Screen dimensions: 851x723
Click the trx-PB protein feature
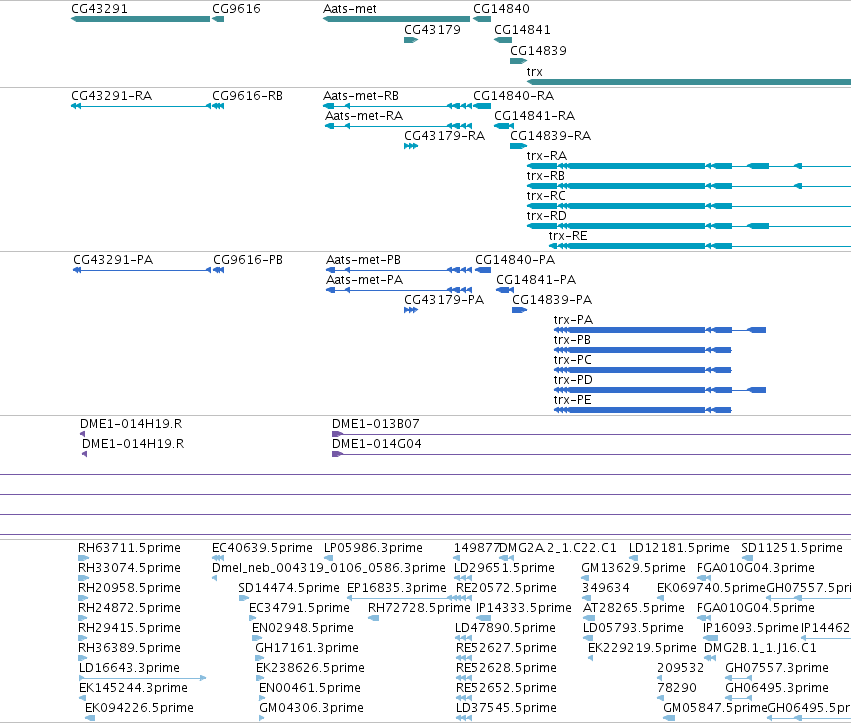click(x=643, y=350)
